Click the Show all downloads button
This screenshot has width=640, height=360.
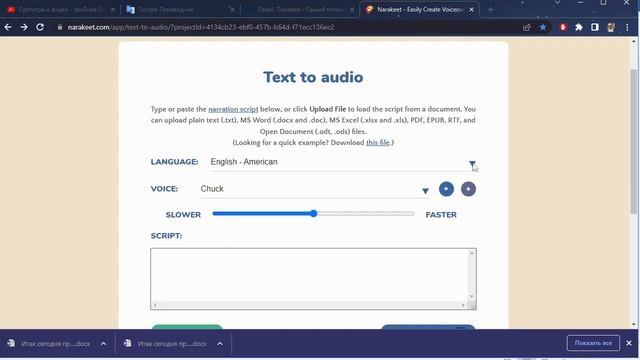point(593,343)
